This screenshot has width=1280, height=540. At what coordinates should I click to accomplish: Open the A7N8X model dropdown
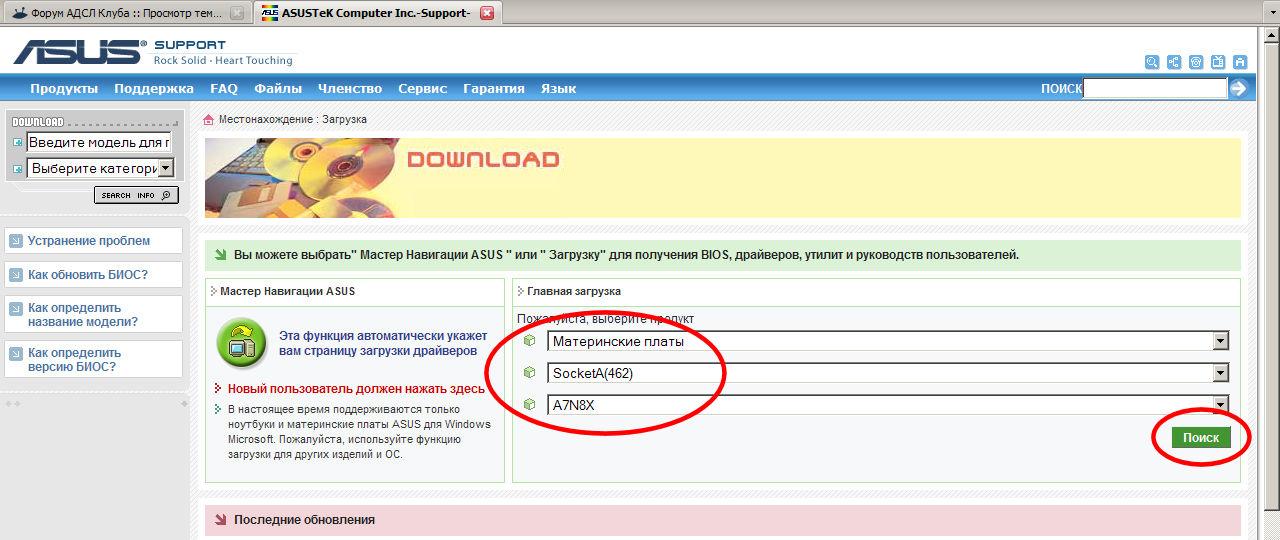coord(888,405)
